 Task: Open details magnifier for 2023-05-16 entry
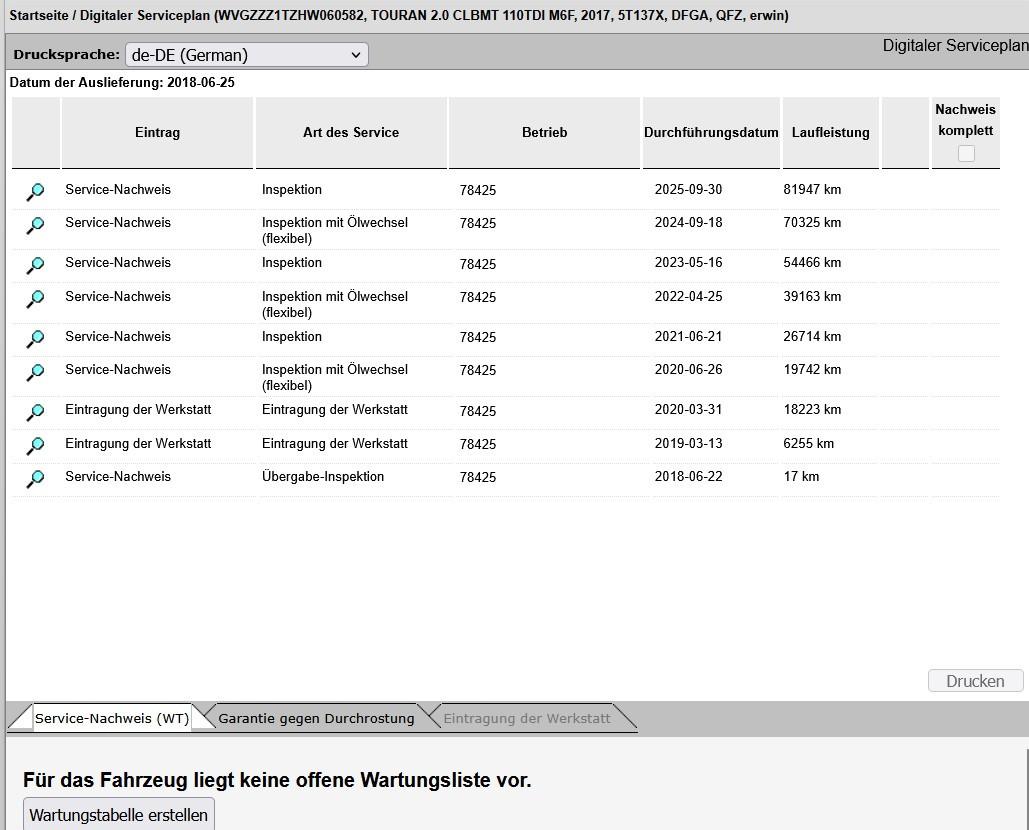(x=35, y=265)
